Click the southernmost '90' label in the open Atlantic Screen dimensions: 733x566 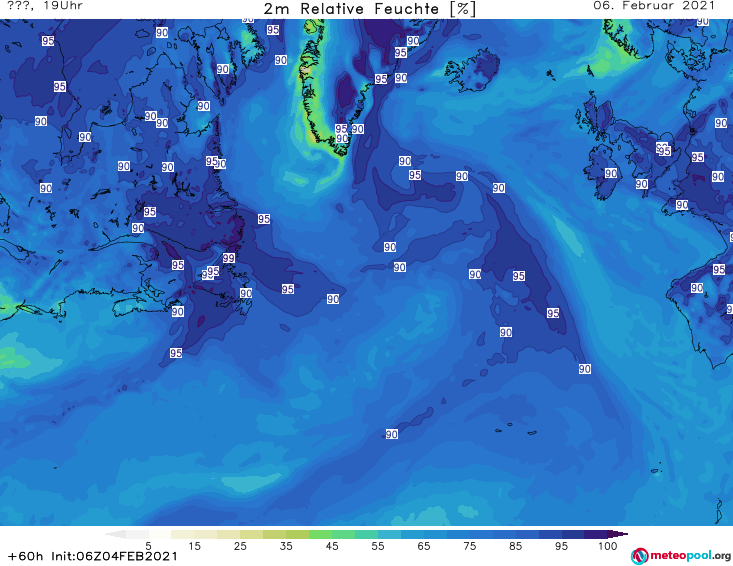click(392, 434)
